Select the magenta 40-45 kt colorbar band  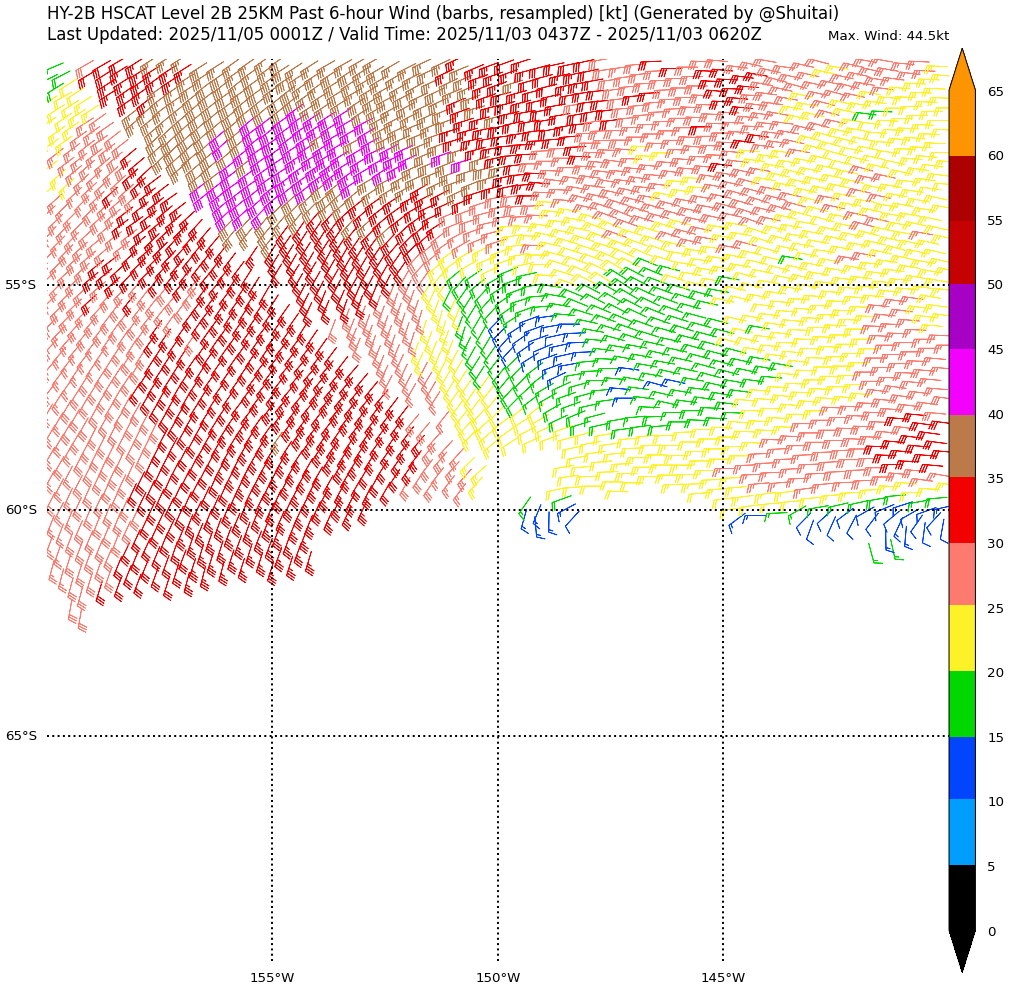coord(961,382)
